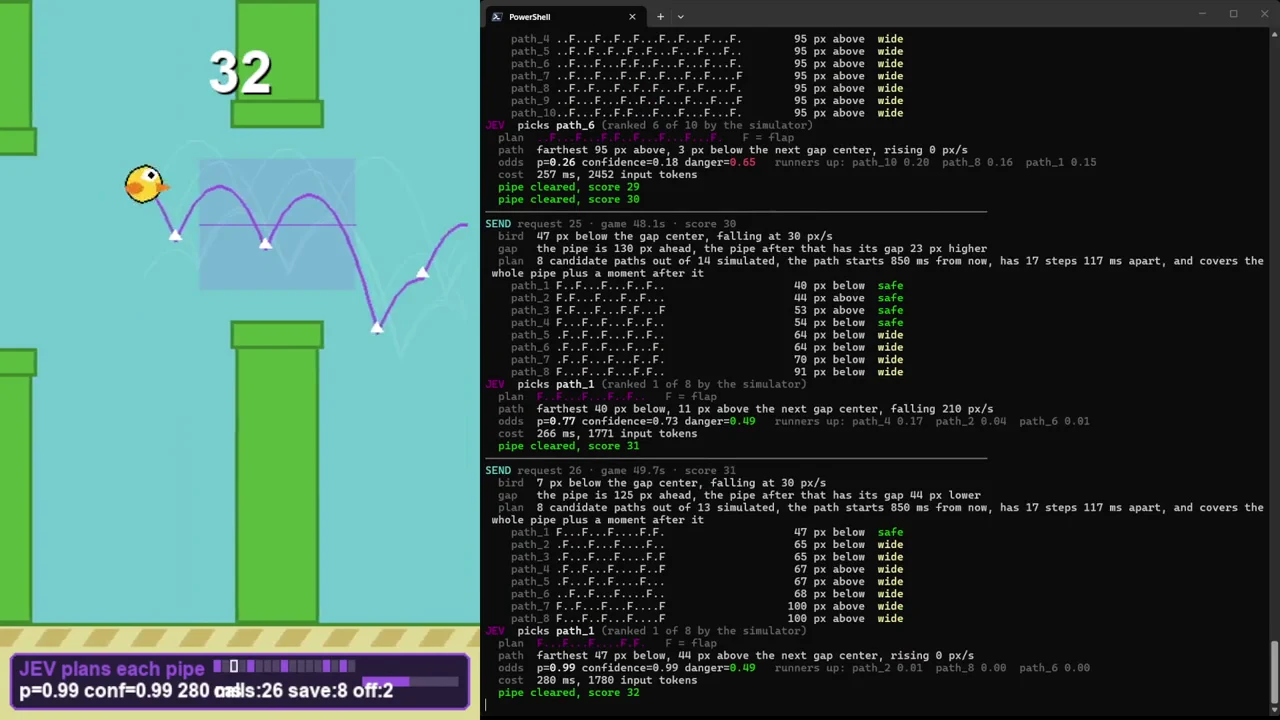
Task: Click the "266 ms, 1771 input tokens" cost line
Action: point(617,434)
